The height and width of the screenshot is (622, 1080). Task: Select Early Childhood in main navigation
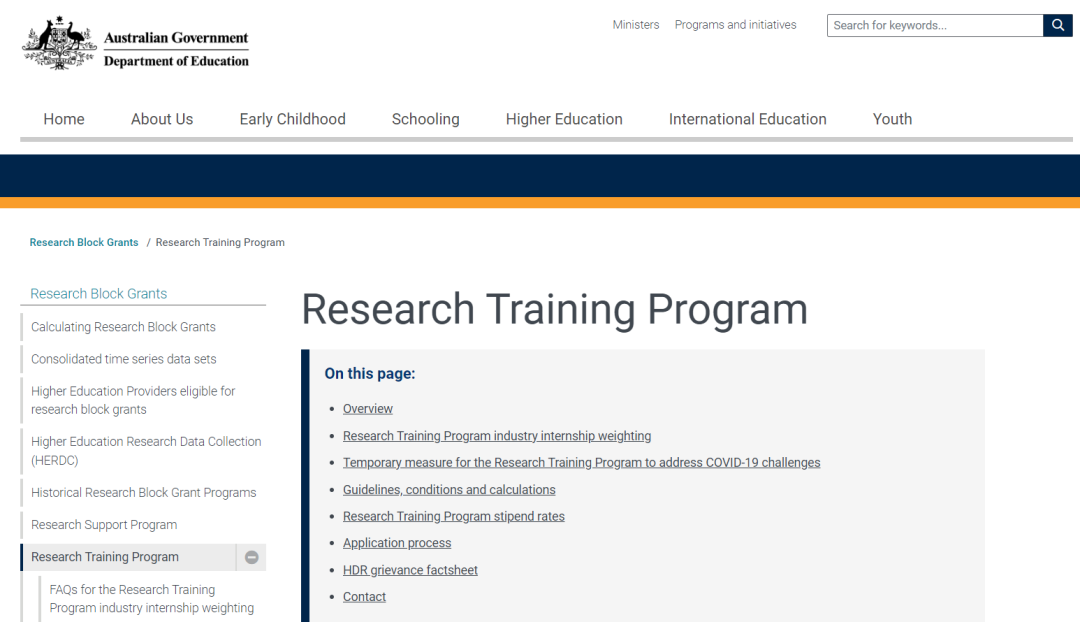click(x=292, y=119)
